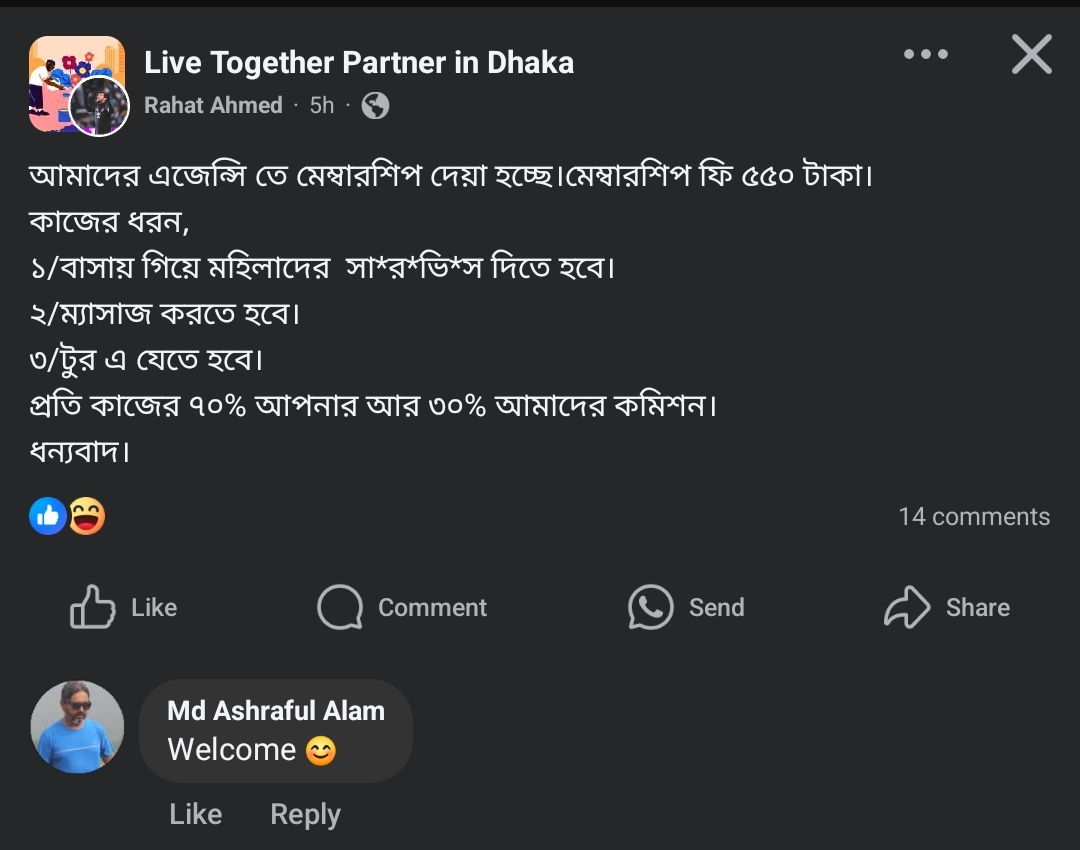Reply to the Welcome comment
The image size is (1080, 850).
(305, 814)
